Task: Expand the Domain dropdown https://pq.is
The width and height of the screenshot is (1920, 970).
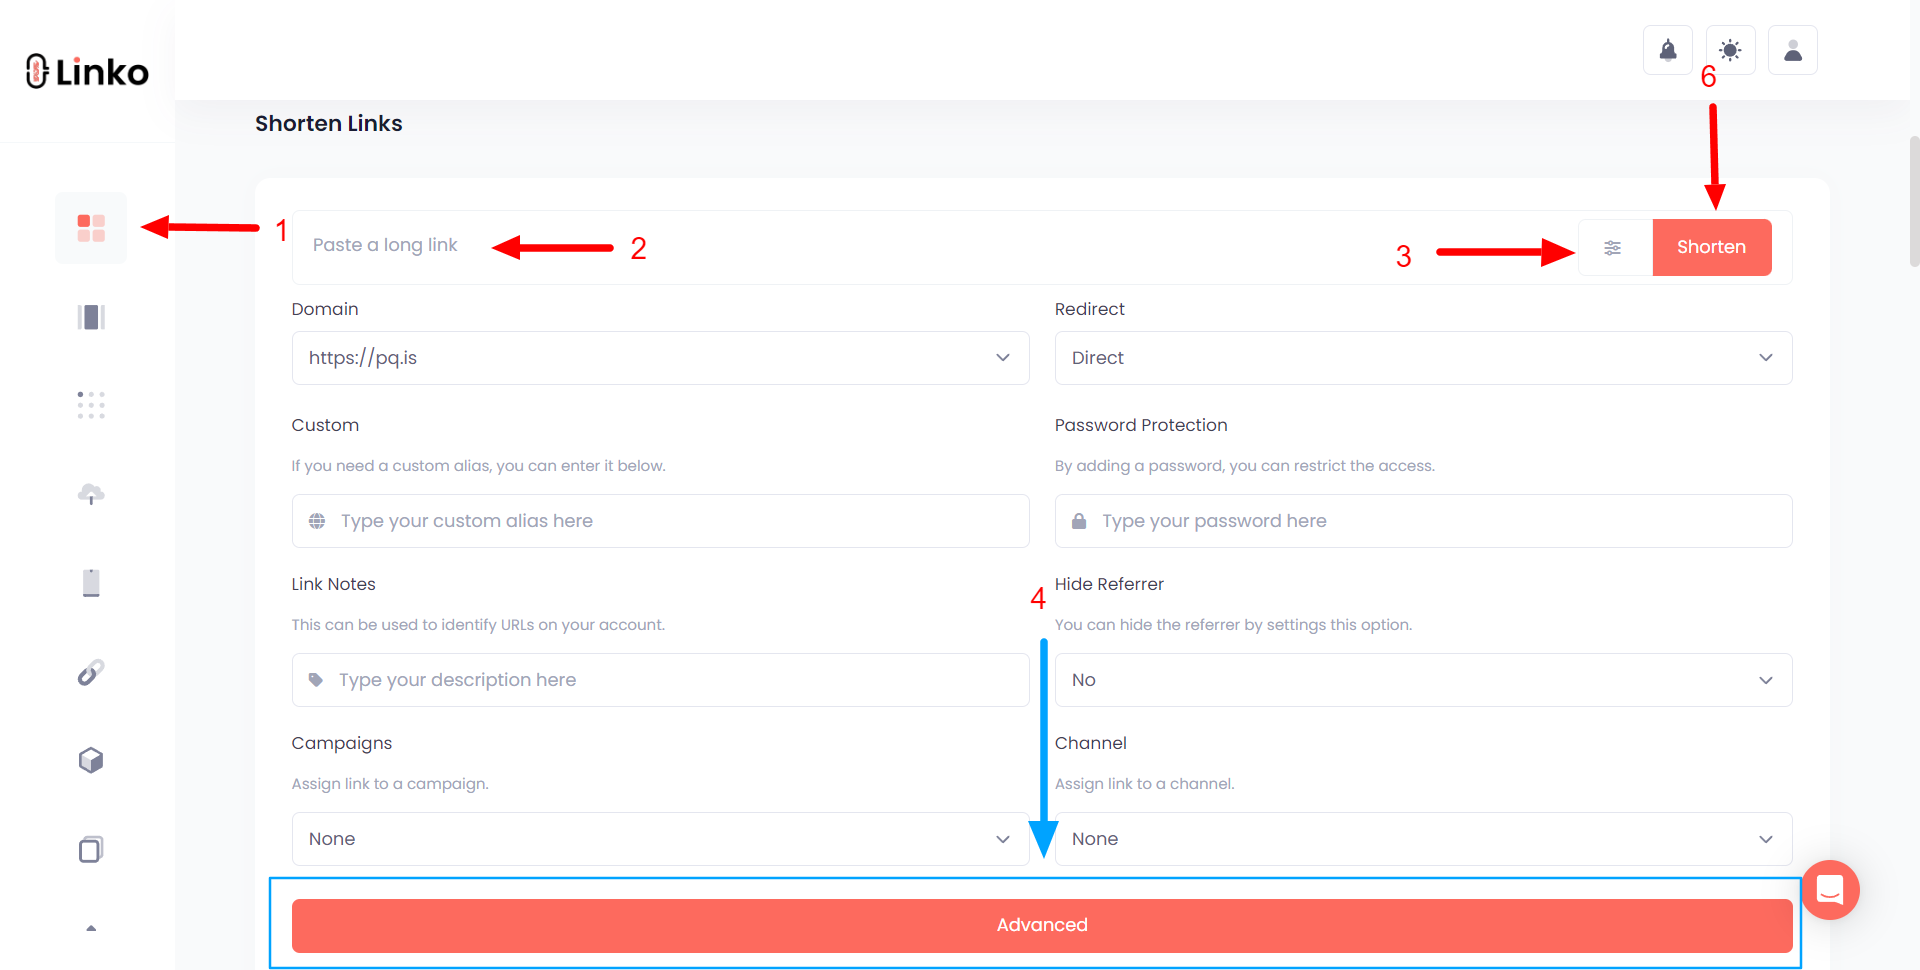Action: coord(661,358)
